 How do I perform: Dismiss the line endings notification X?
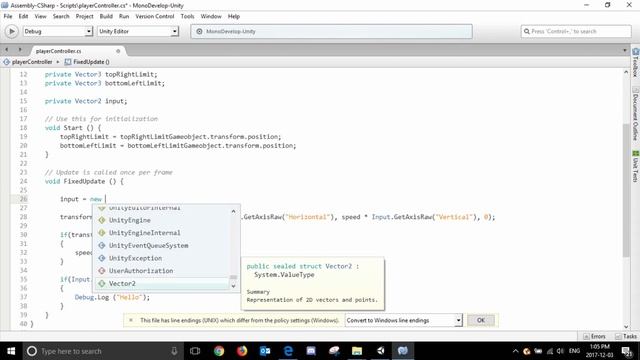[x=131, y=320]
